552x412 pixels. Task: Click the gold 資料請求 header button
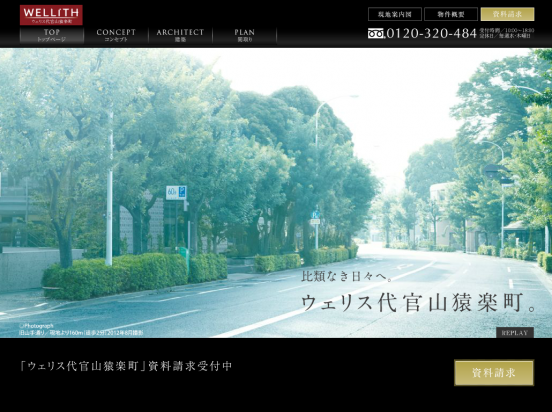507,14
